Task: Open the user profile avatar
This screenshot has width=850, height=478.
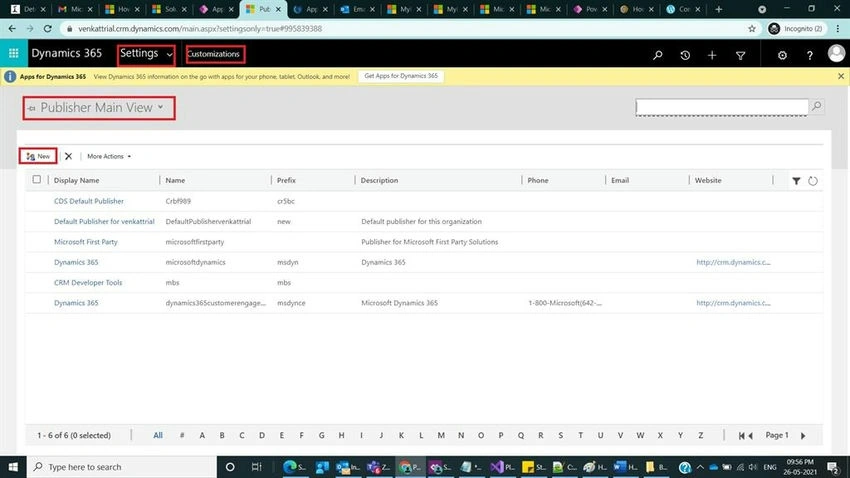Action: [x=836, y=53]
